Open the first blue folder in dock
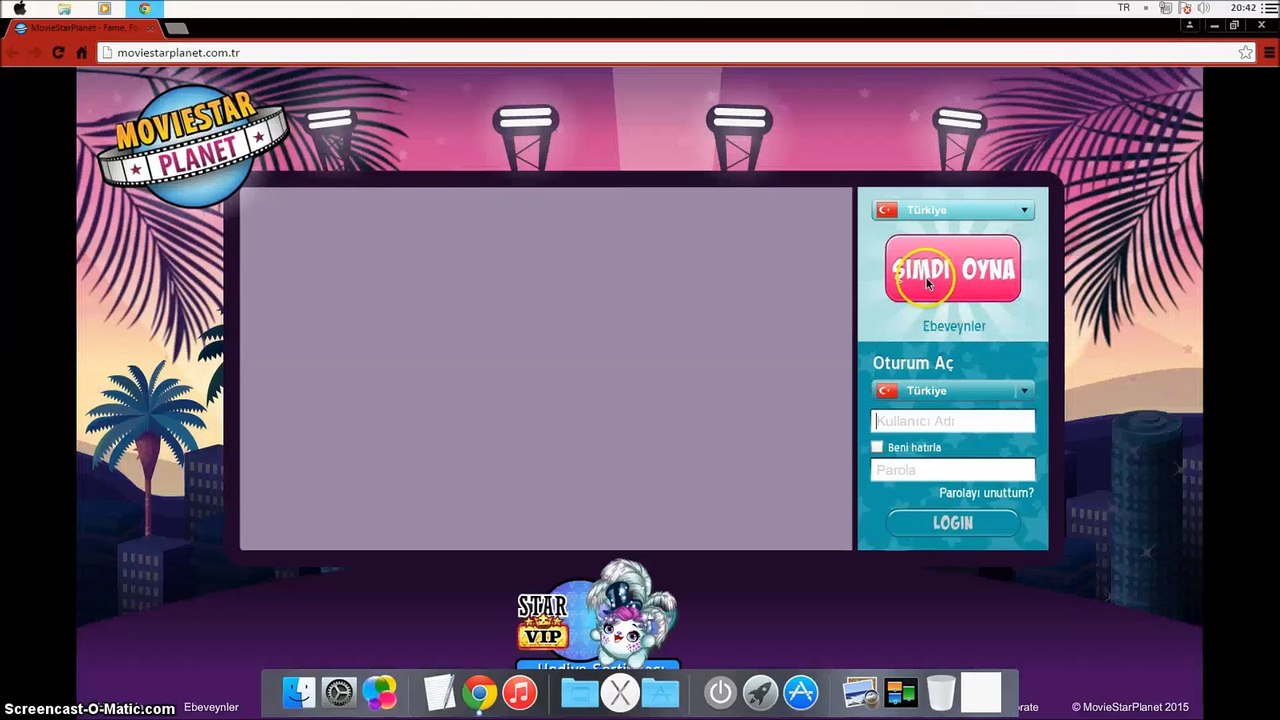This screenshot has height=720, width=1280. pos(579,692)
